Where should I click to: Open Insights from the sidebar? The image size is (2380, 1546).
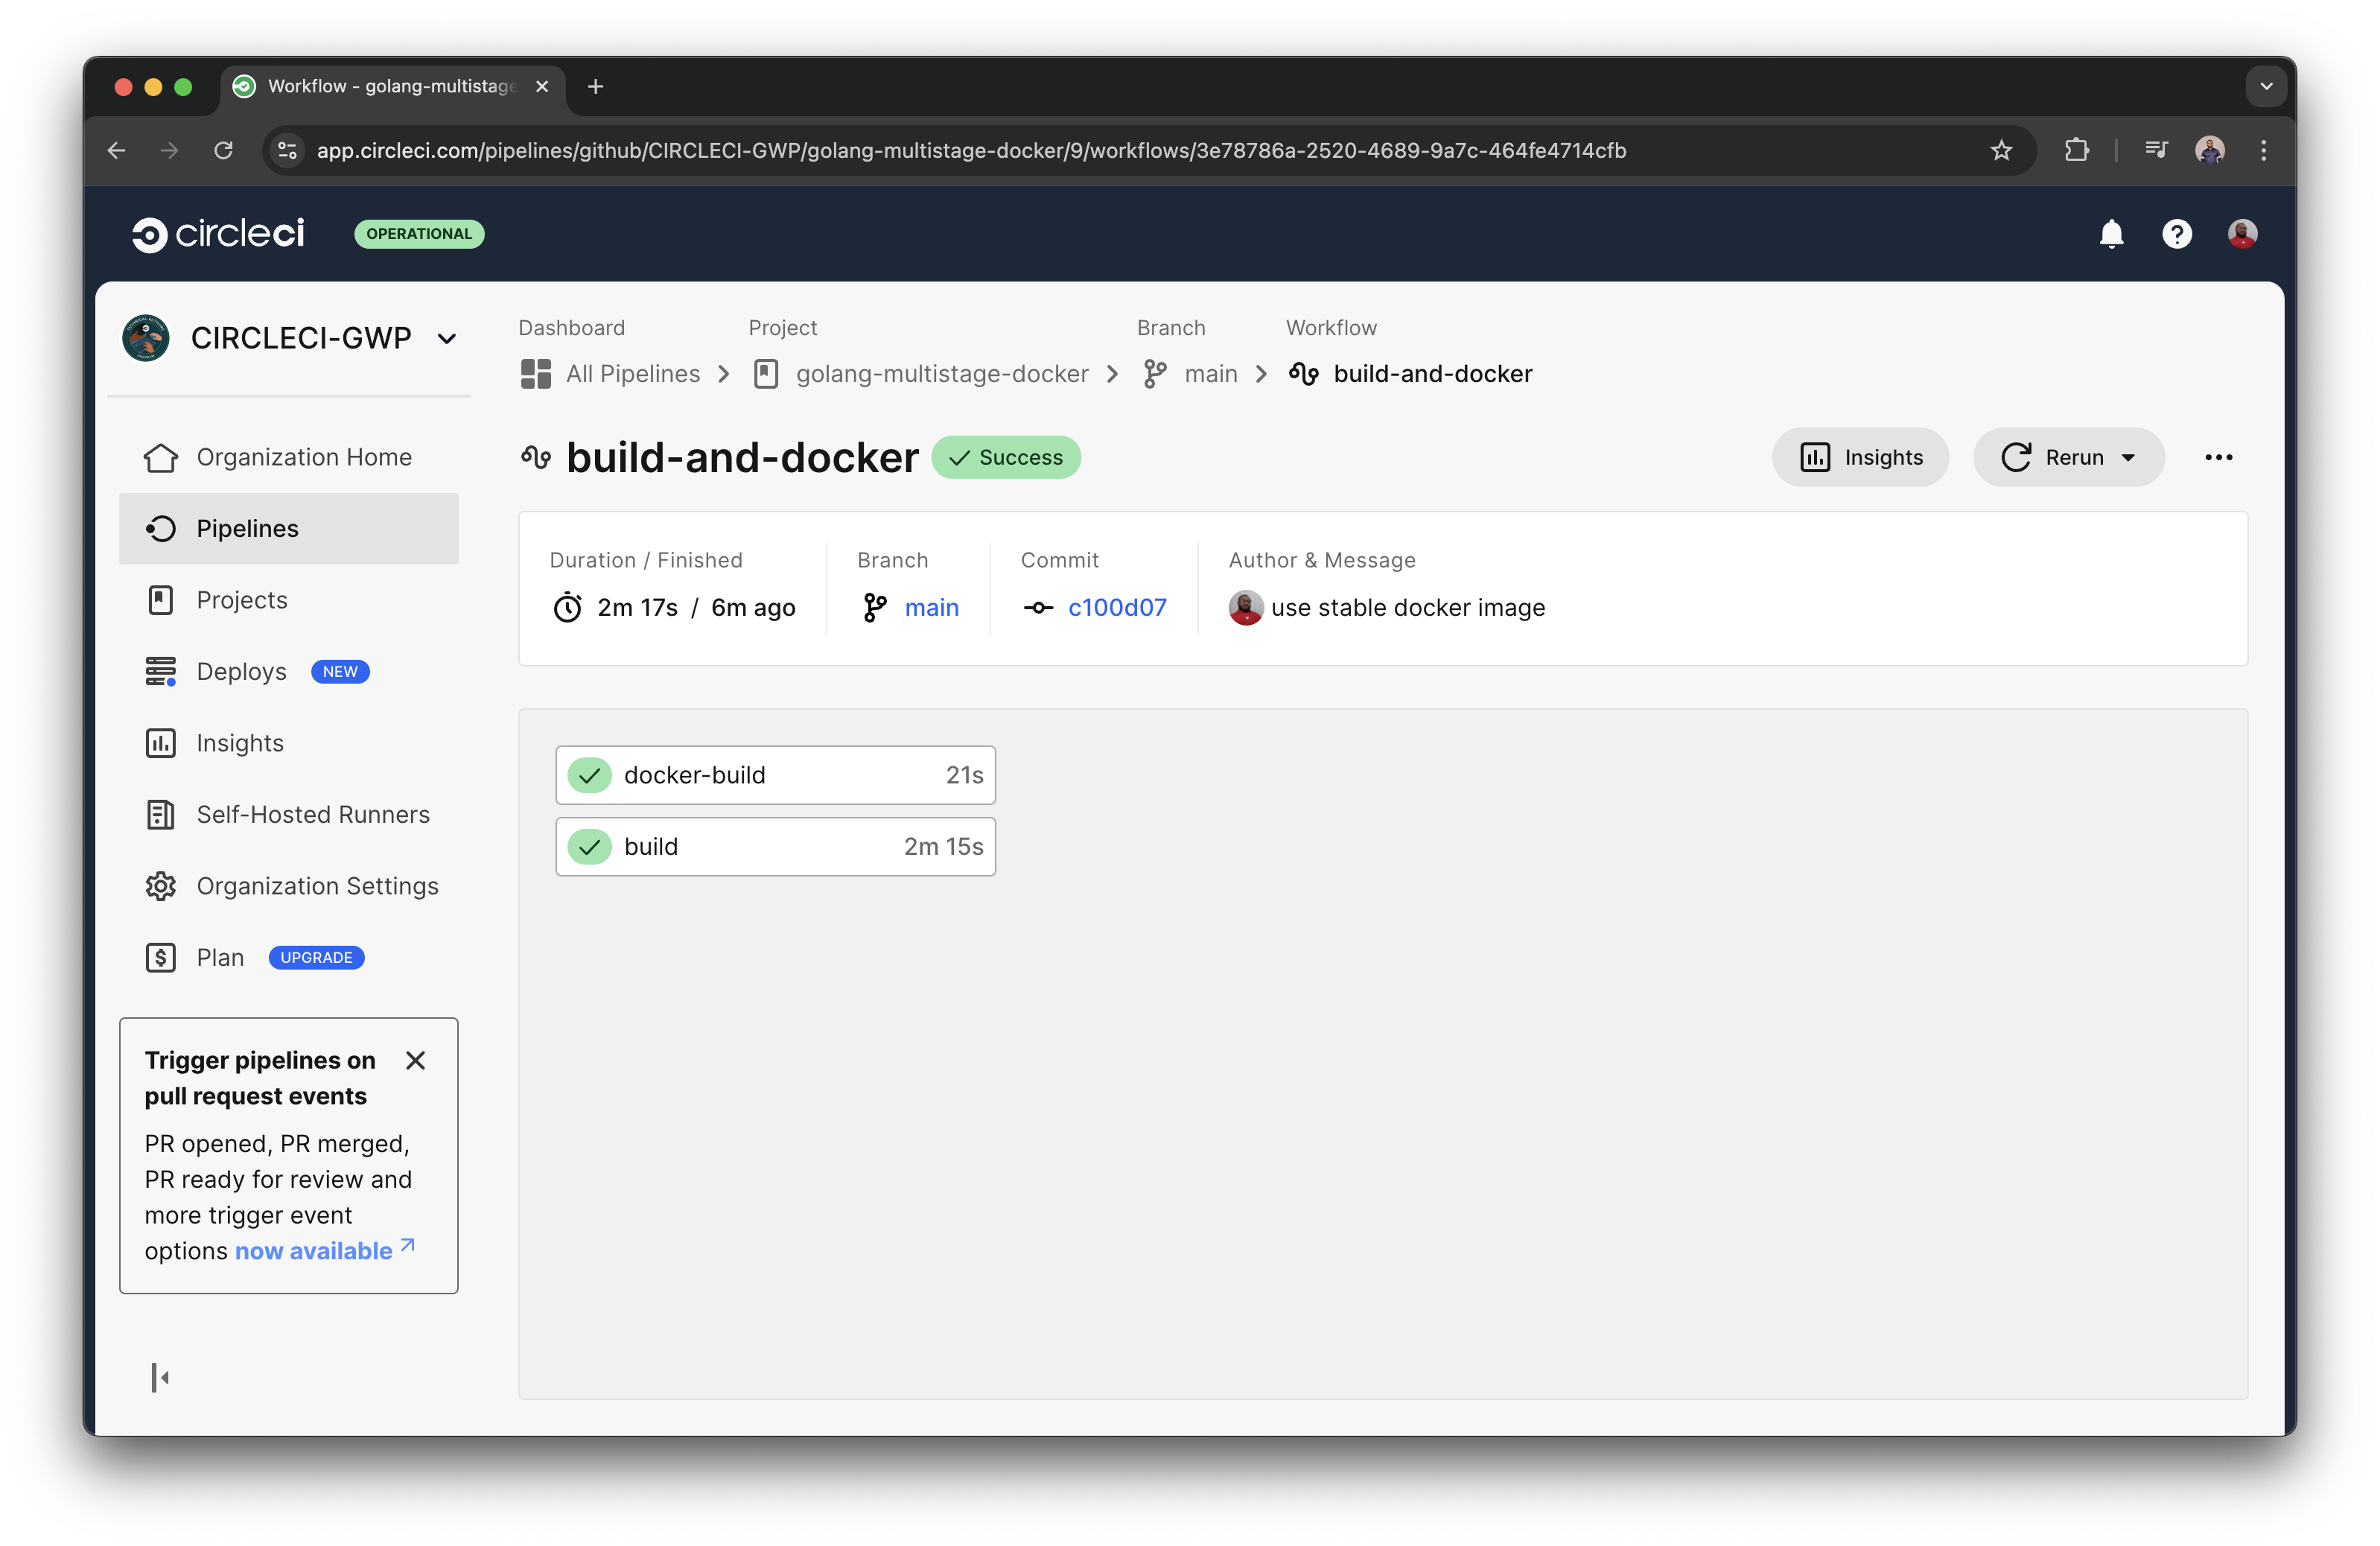click(x=240, y=743)
